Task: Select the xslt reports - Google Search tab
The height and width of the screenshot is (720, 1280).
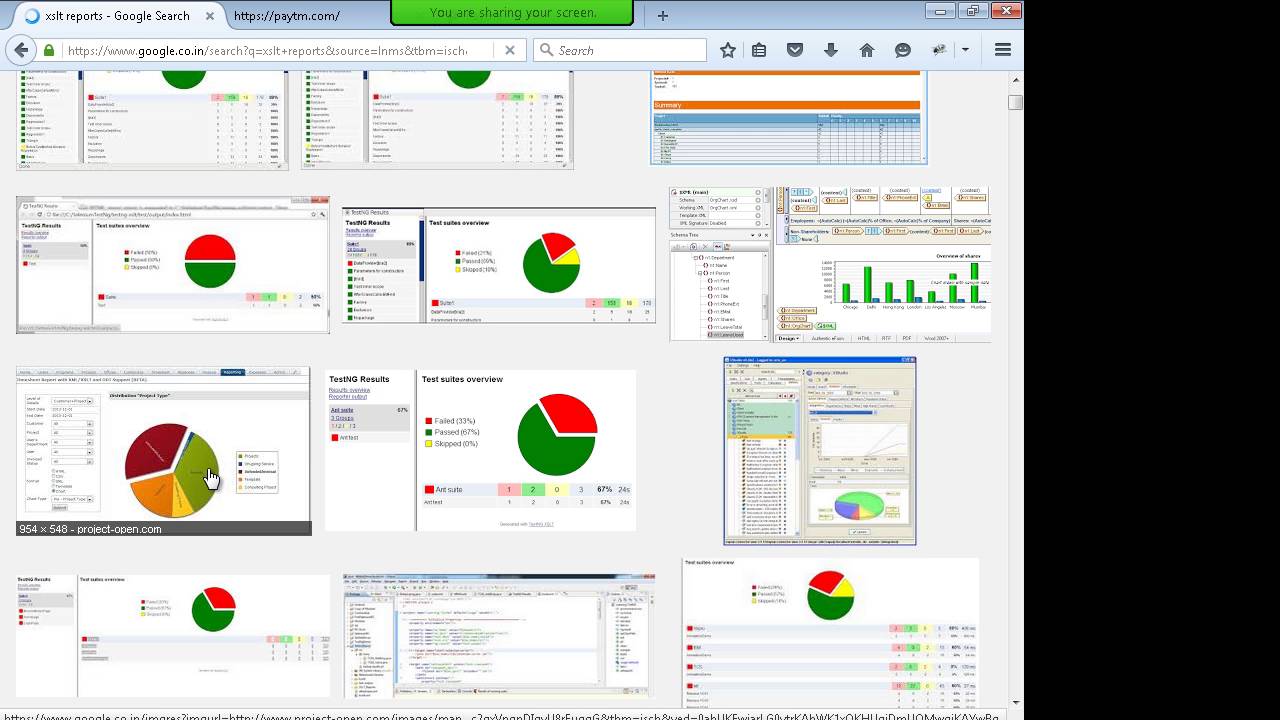Action: click(x=117, y=16)
